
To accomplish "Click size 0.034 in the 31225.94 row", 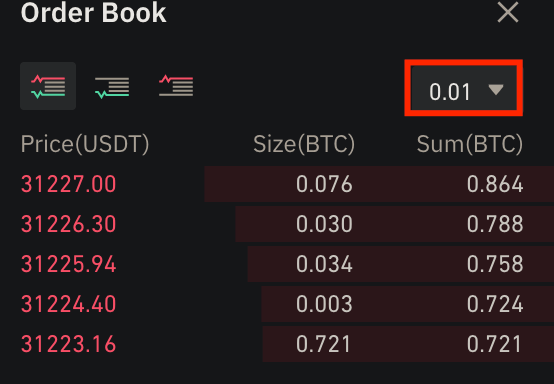I will pos(324,264).
